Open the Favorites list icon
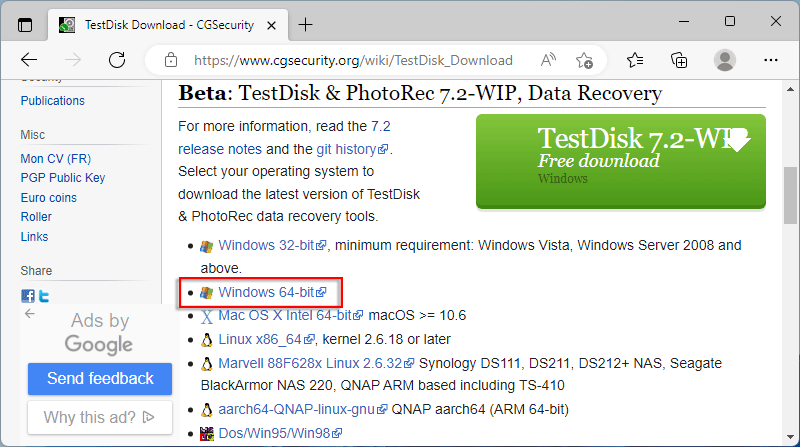Viewport: 800px width, 447px height. click(x=635, y=60)
